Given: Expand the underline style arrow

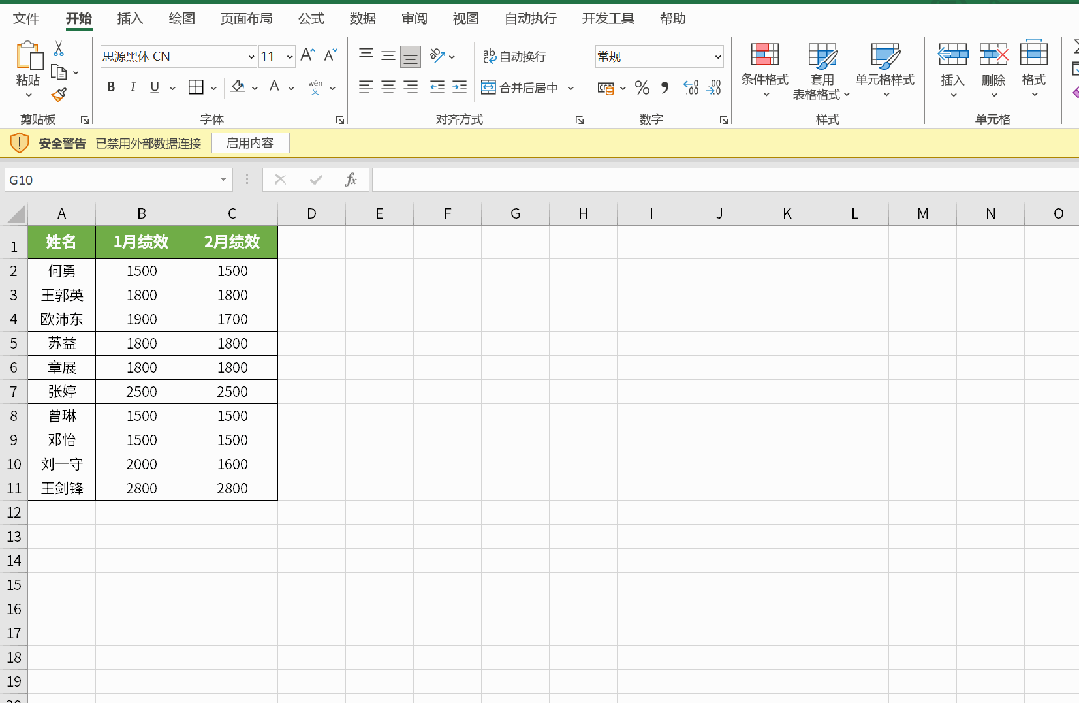Looking at the screenshot, I should [x=172, y=87].
